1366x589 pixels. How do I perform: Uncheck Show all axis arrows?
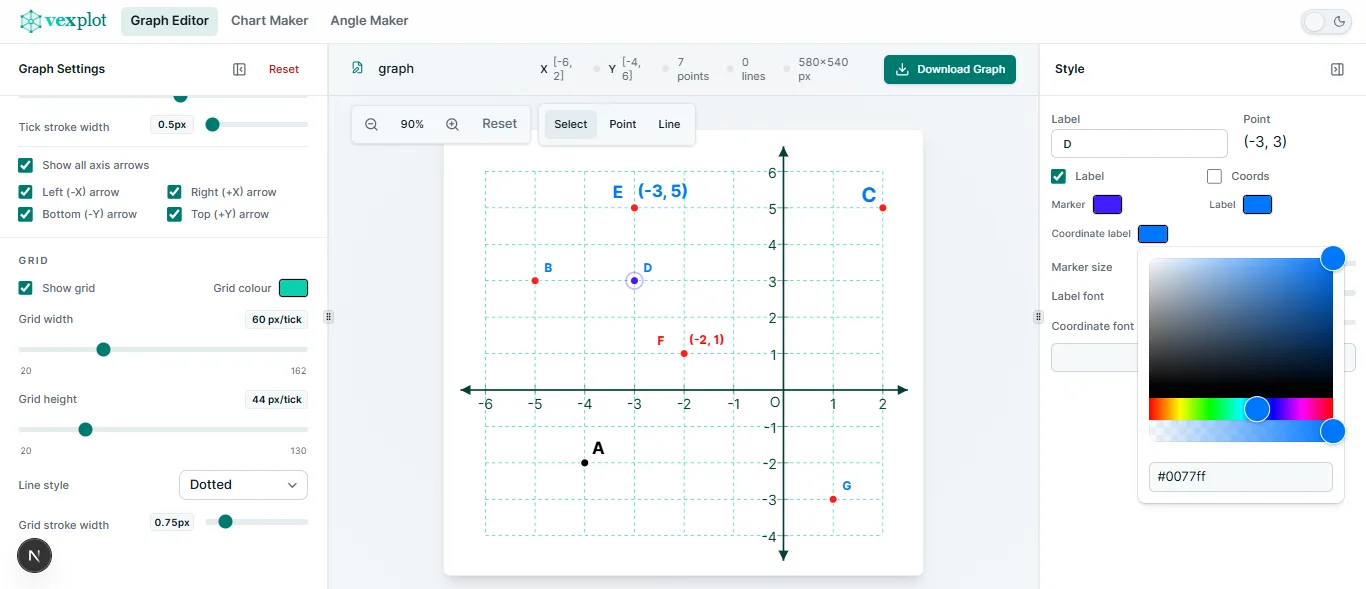pyautogui.click(x=26, y=165)
